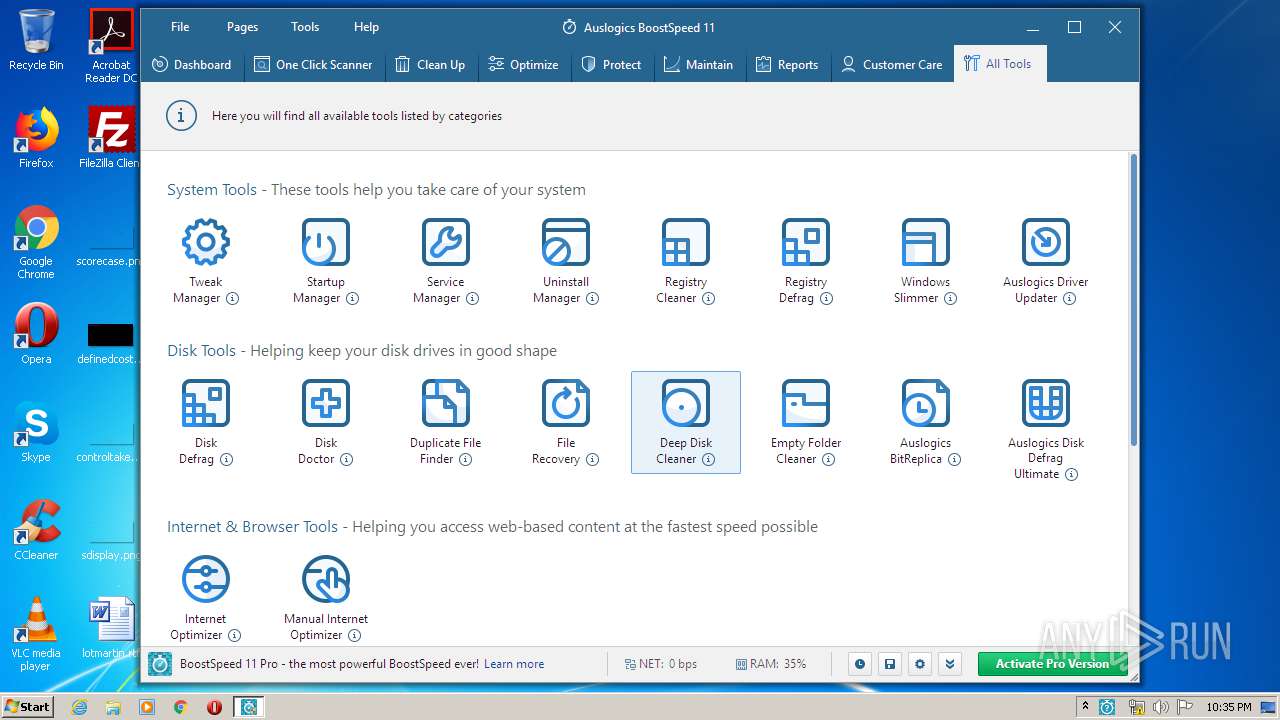The width and height of the screenshot is (1280, 720).
Task: Open settings gear in status bar
Action: coord(920,664)
